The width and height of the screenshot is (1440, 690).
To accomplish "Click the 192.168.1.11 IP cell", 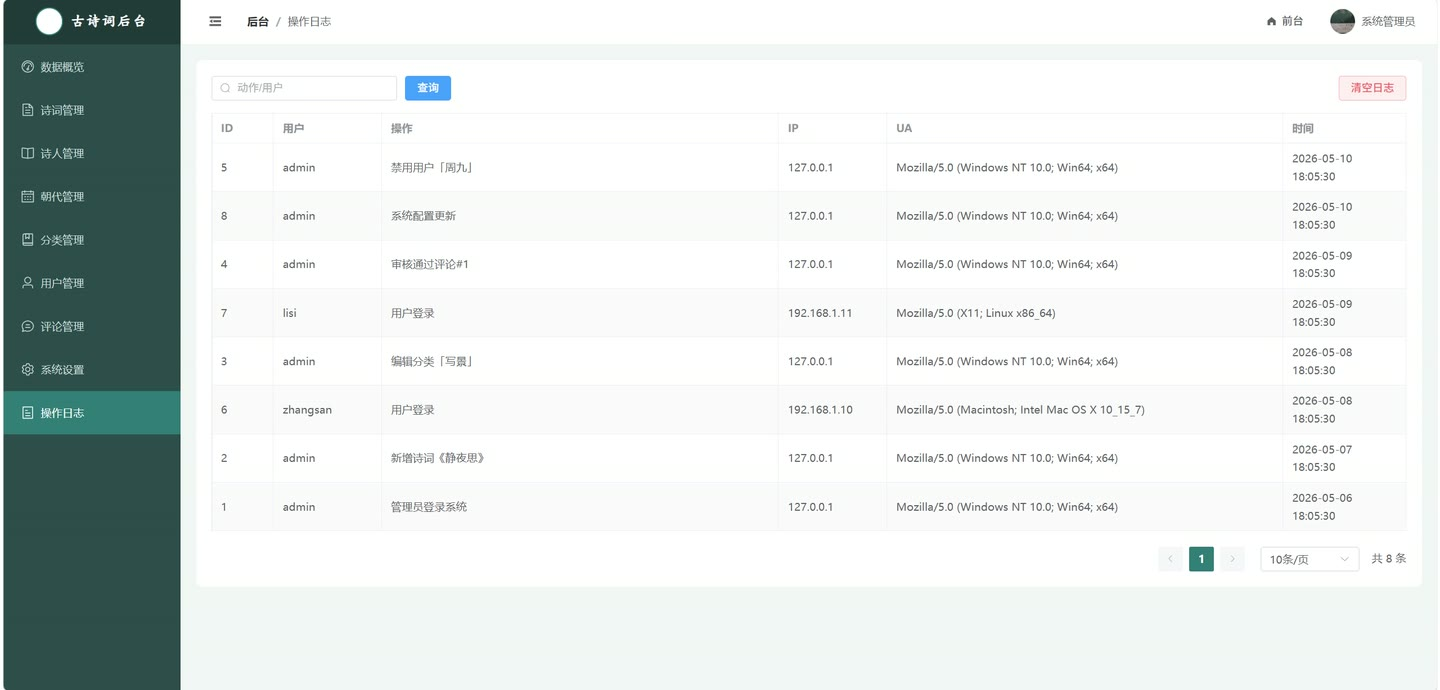I will pos(833,313).
